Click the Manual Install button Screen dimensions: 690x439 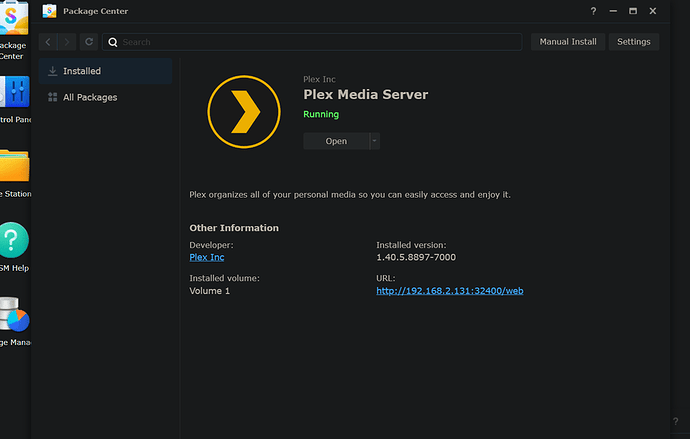(568, 42)
